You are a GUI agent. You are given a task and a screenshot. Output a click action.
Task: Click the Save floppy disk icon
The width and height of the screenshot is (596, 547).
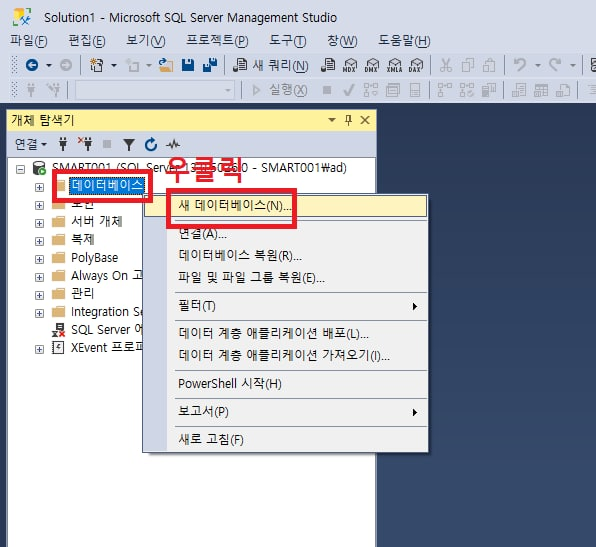(x=188, y=65)
